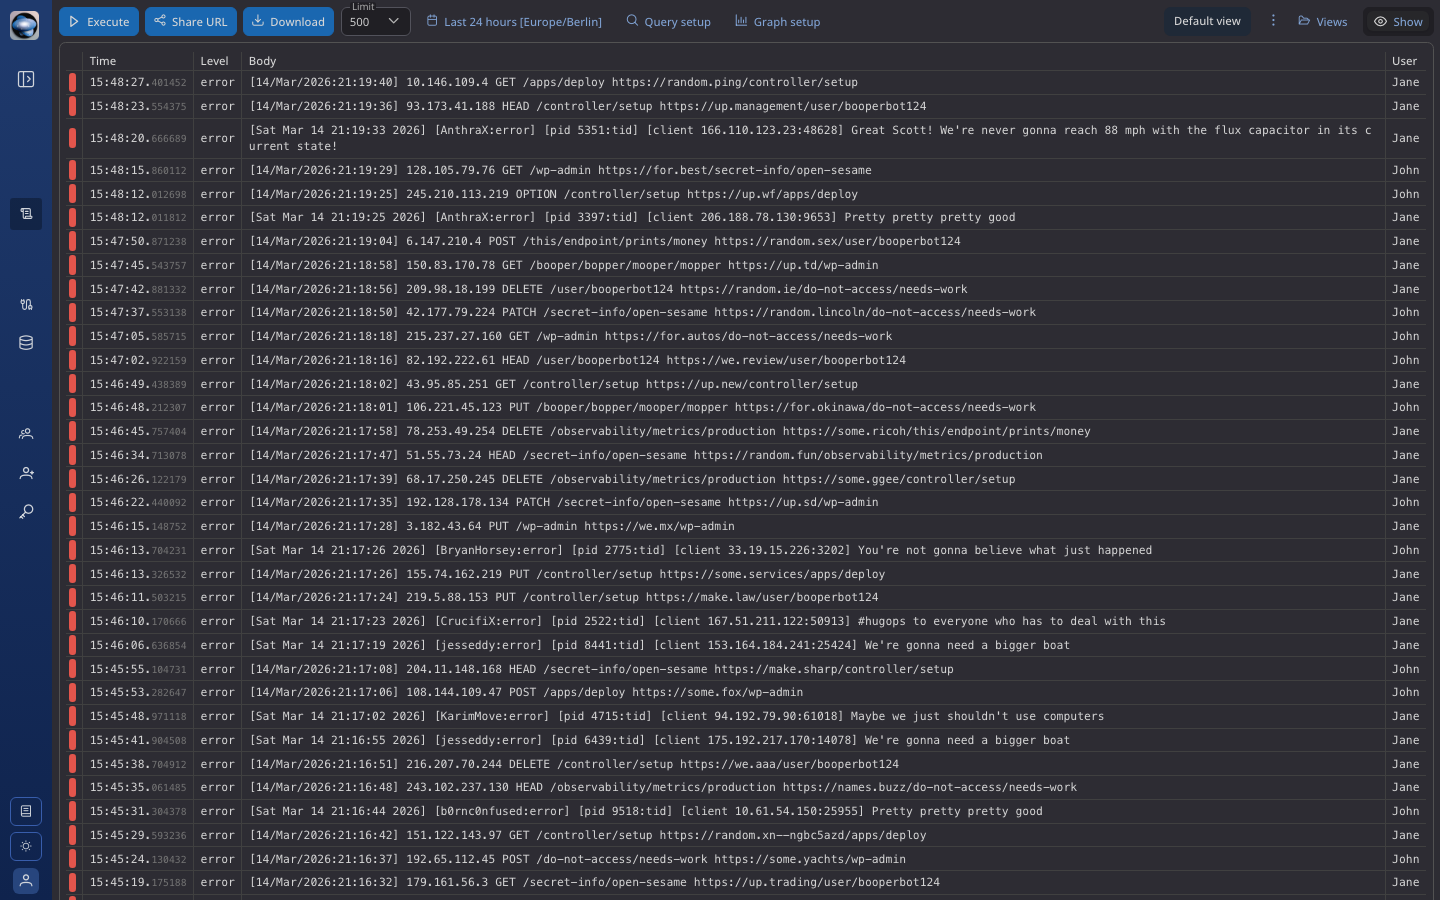Screen dimensions: 1440x900
Task: Open the user profile icon at sidebar bottom
Action: pyautogui.click(x=26, y=880)
